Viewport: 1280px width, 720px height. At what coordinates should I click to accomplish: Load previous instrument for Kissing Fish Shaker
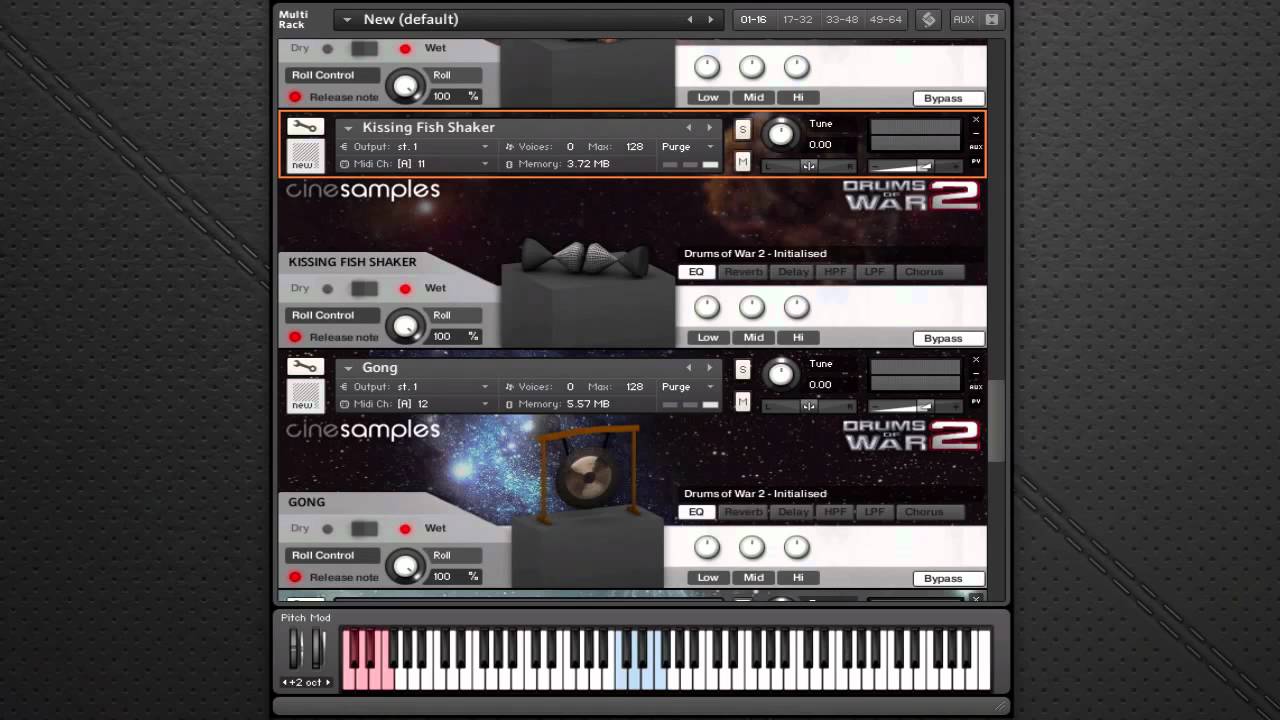(x=688, y=127)
